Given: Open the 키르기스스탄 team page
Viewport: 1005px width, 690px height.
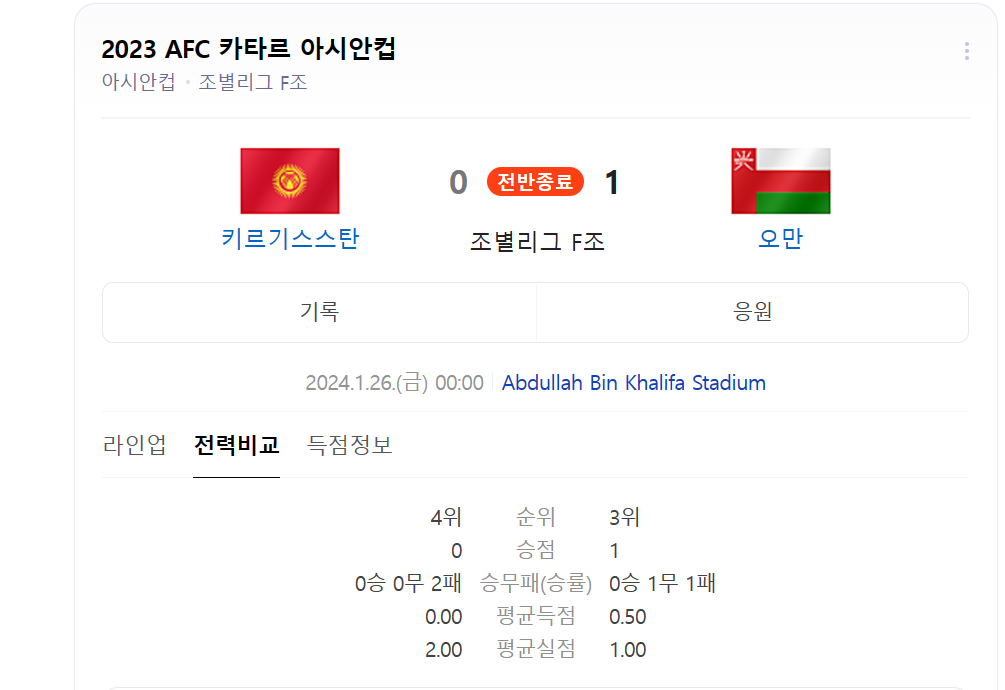Looking at the screenshot, I should coord(290,238).
